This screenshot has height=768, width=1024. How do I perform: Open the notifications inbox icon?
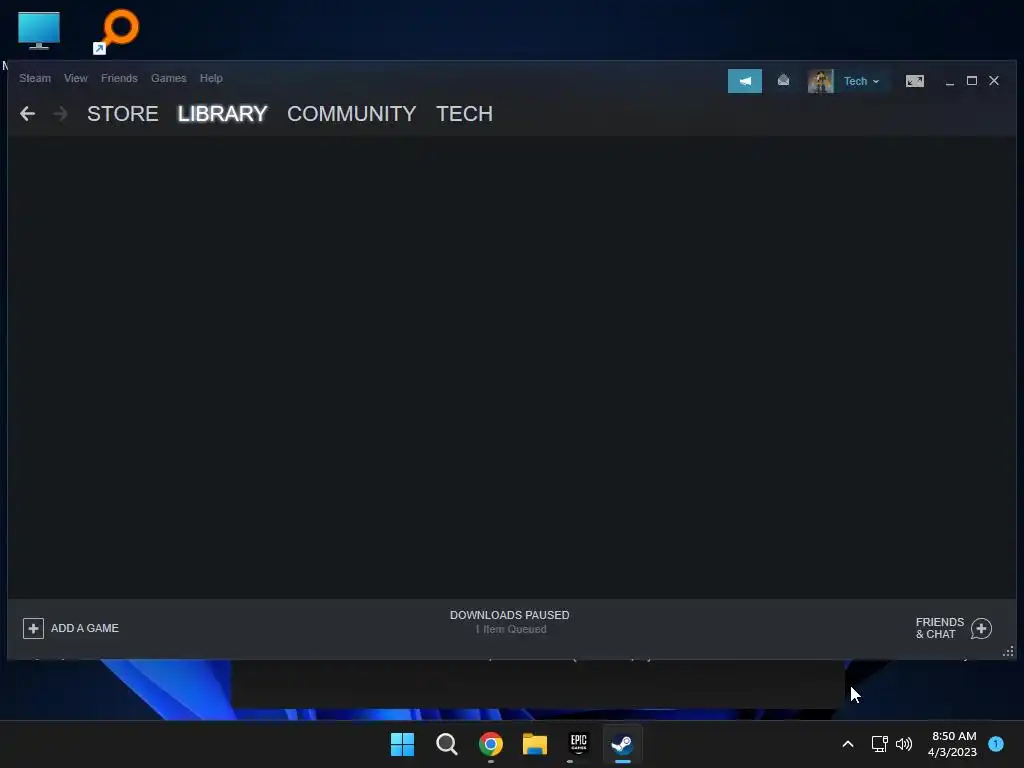tap(783, 80)
